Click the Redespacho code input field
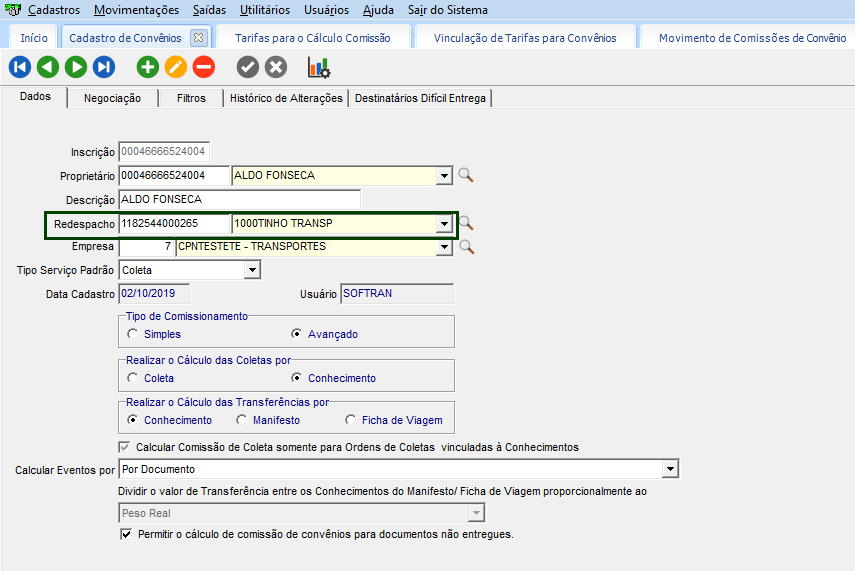The width and height of the screenshot is (855, 571). pyautogui.click(x=174, y=224)
